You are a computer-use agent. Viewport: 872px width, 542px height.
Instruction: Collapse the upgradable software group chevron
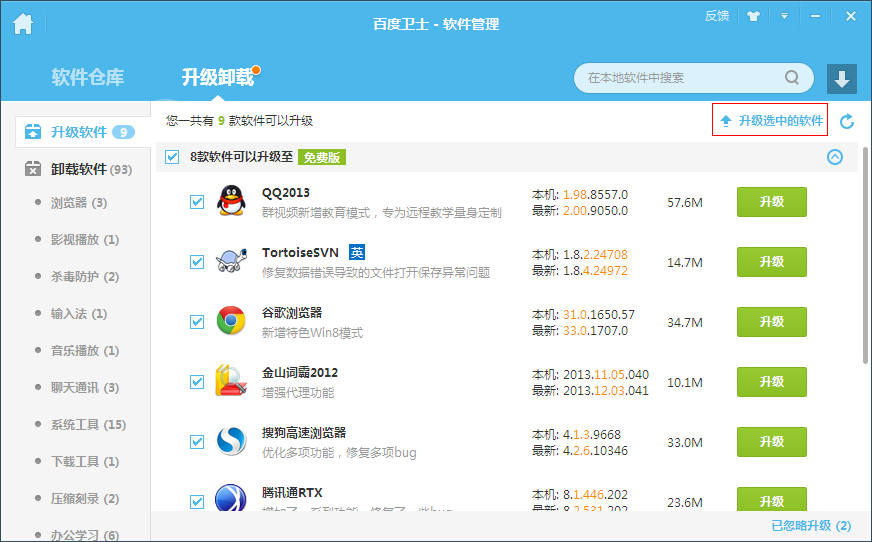pos(835,157)
